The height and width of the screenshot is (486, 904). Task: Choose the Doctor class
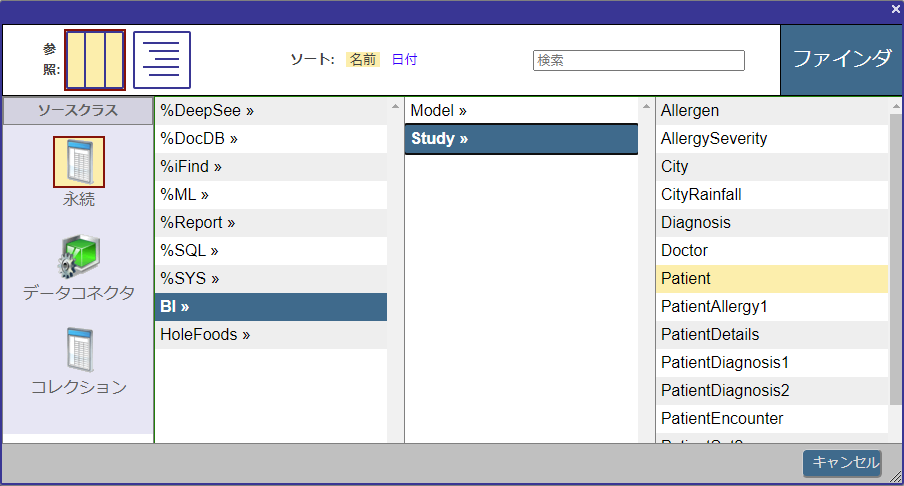[x=684, y=250]
